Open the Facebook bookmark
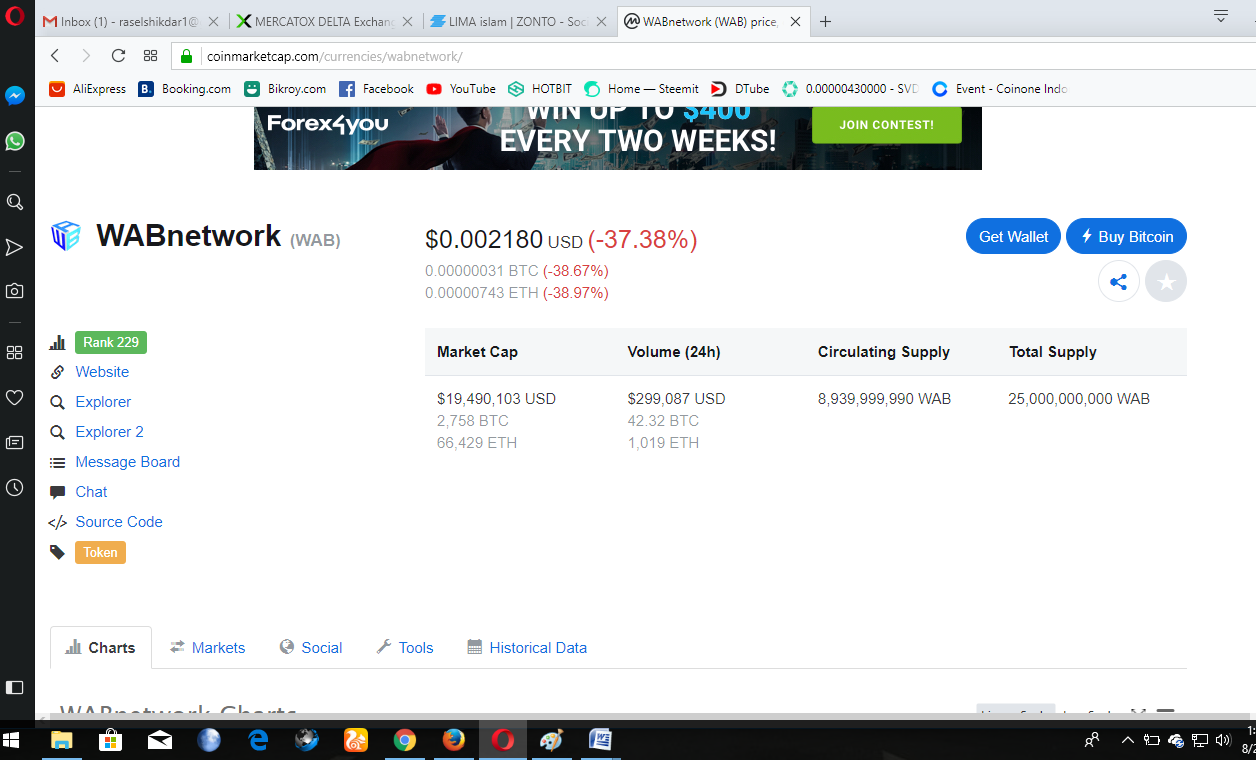The image size is (1256, 770). point(377,89)
